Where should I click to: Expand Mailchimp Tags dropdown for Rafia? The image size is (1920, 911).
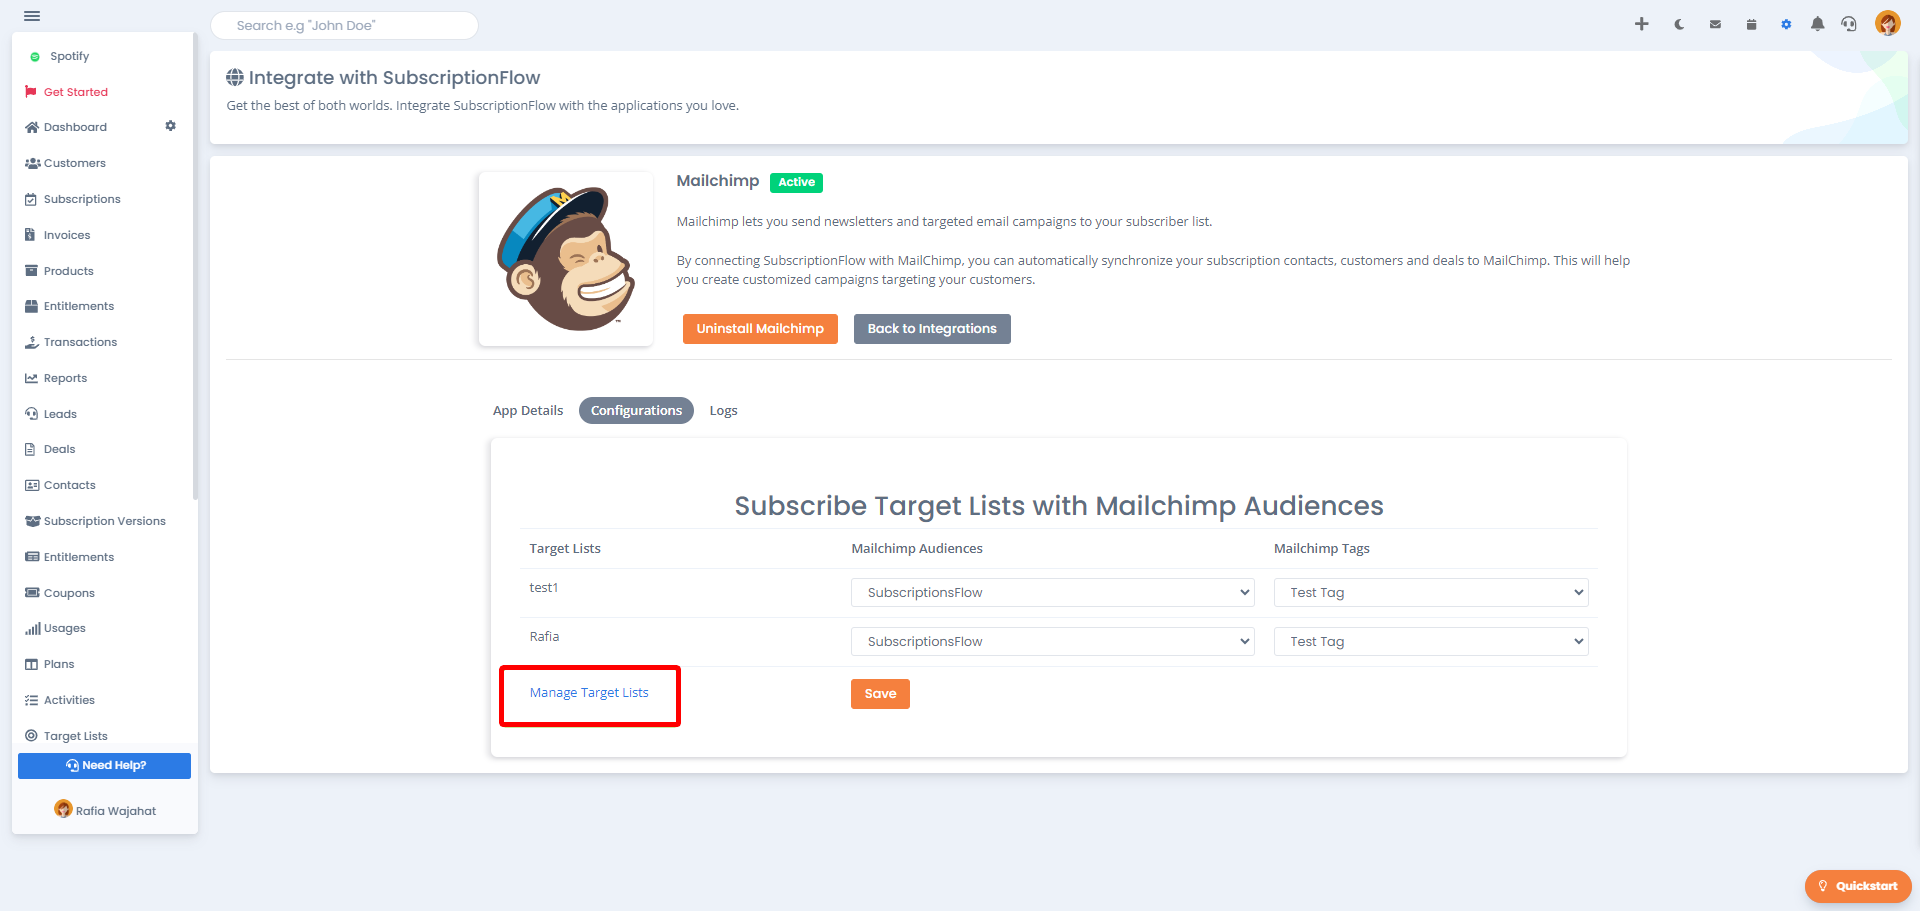click(x=1431, y=641)
